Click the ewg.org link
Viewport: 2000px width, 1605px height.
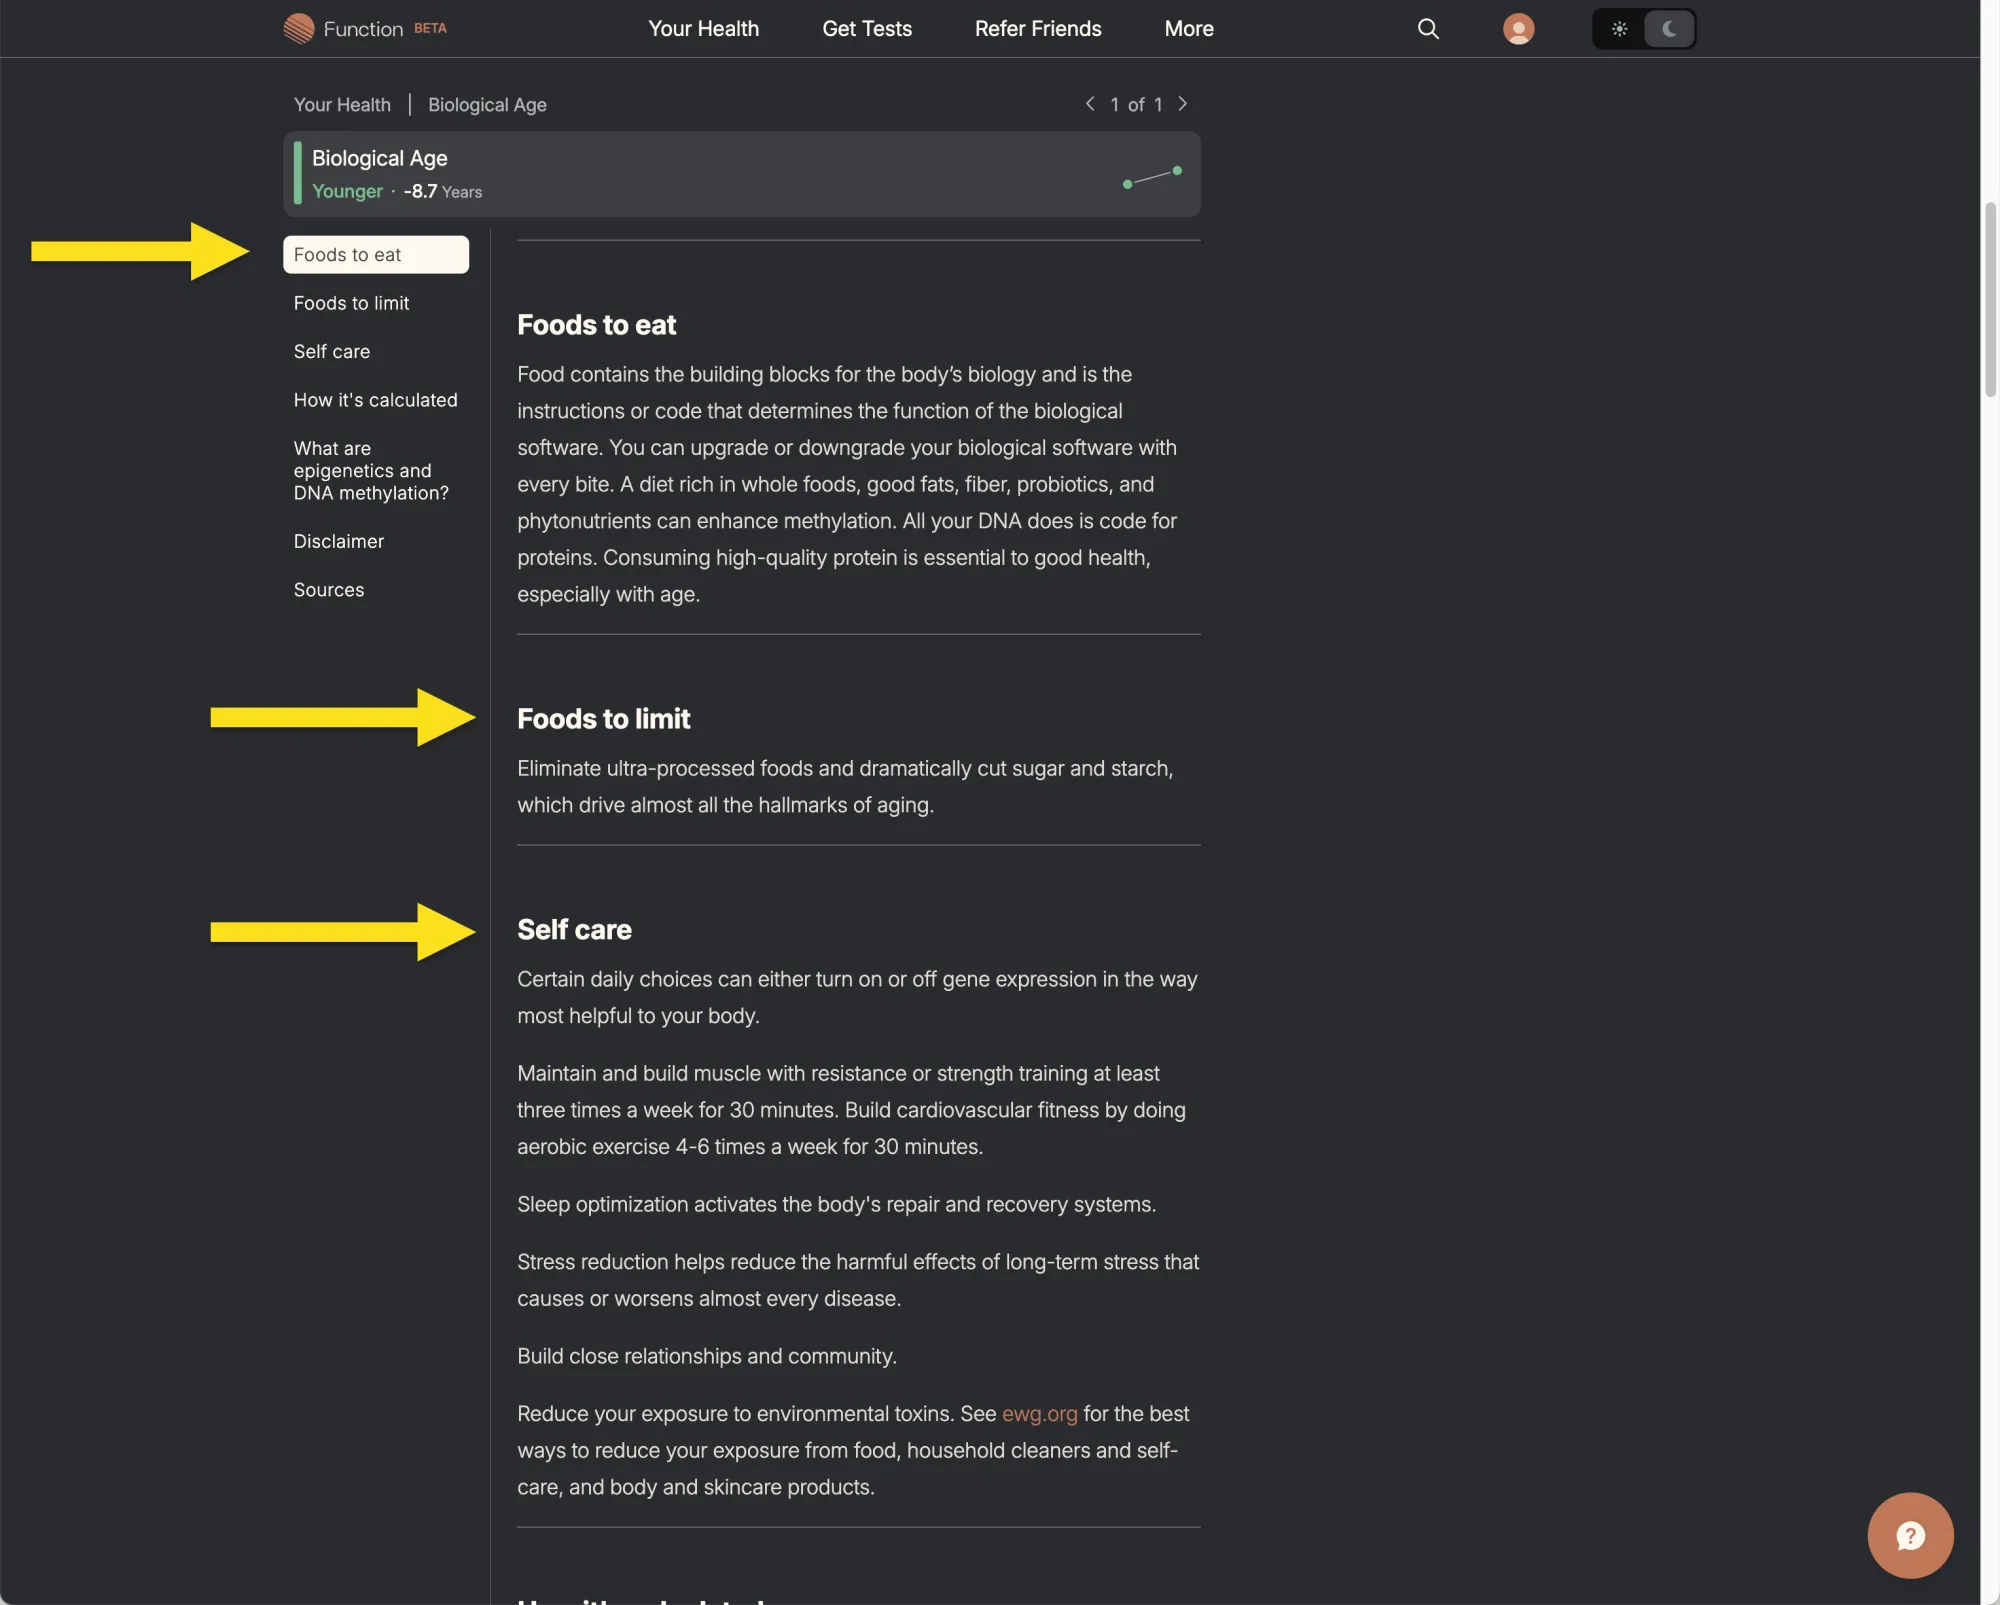click(1039, 1413)
